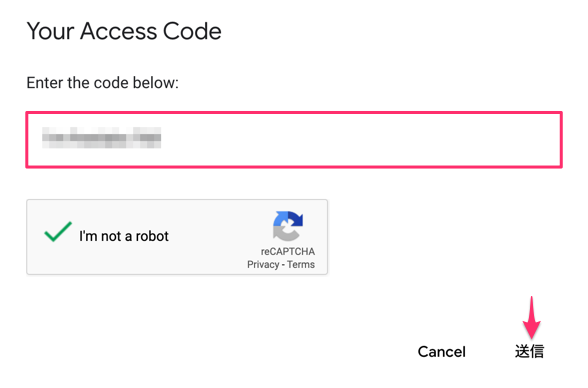
Task: Click the green verified checkmark icon
Action: point(58,232)
